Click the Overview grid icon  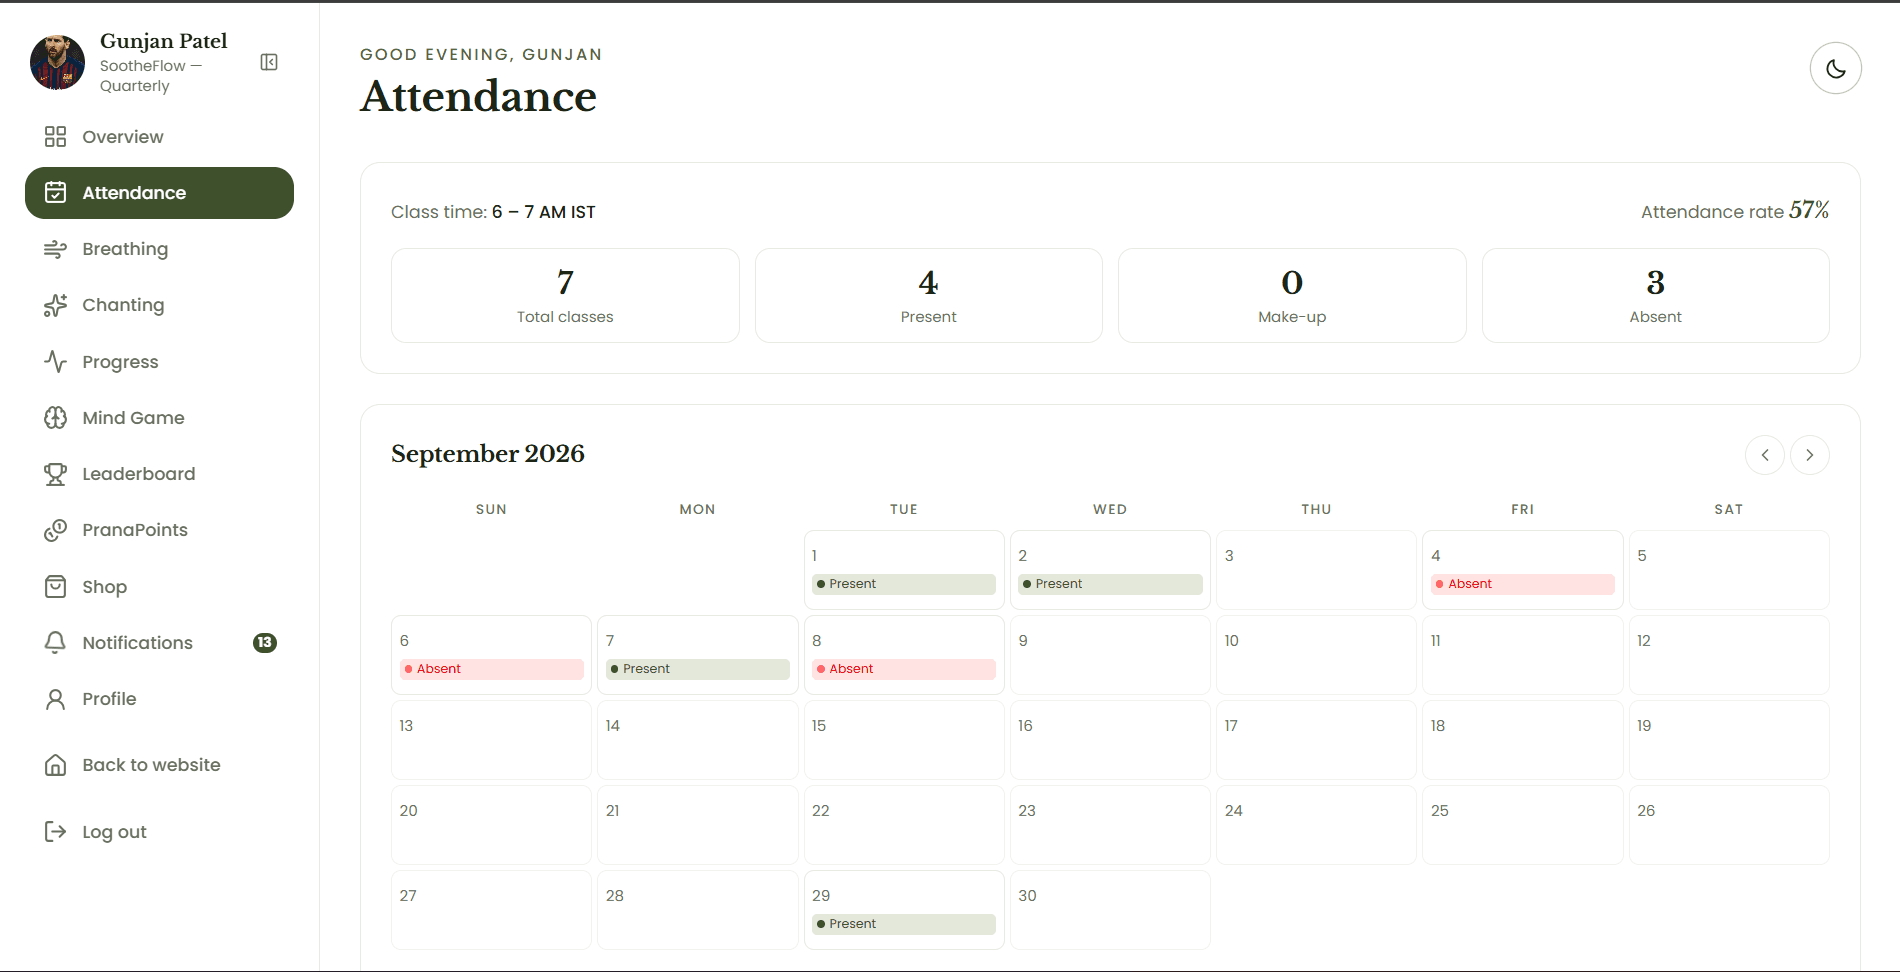tap(55, 137)
